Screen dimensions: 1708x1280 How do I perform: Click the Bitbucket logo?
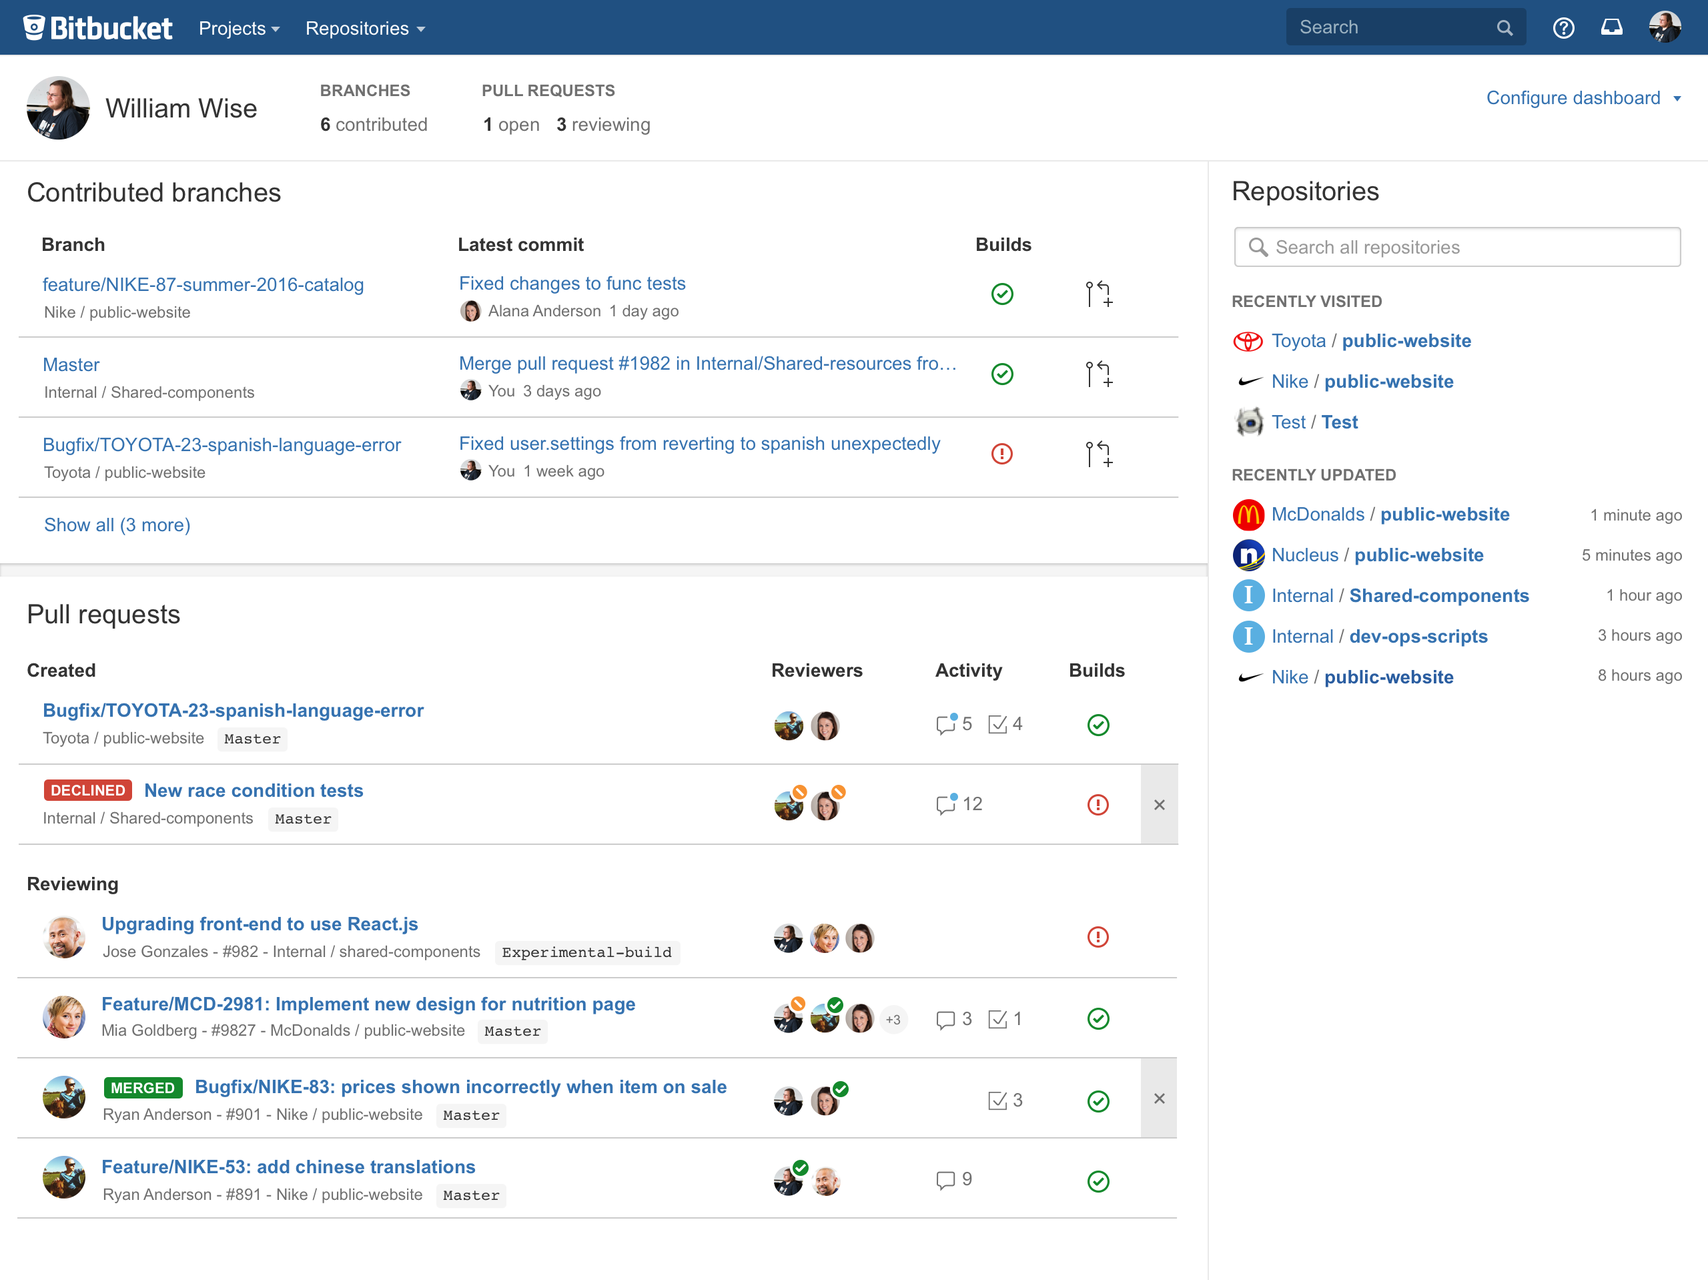96,27
